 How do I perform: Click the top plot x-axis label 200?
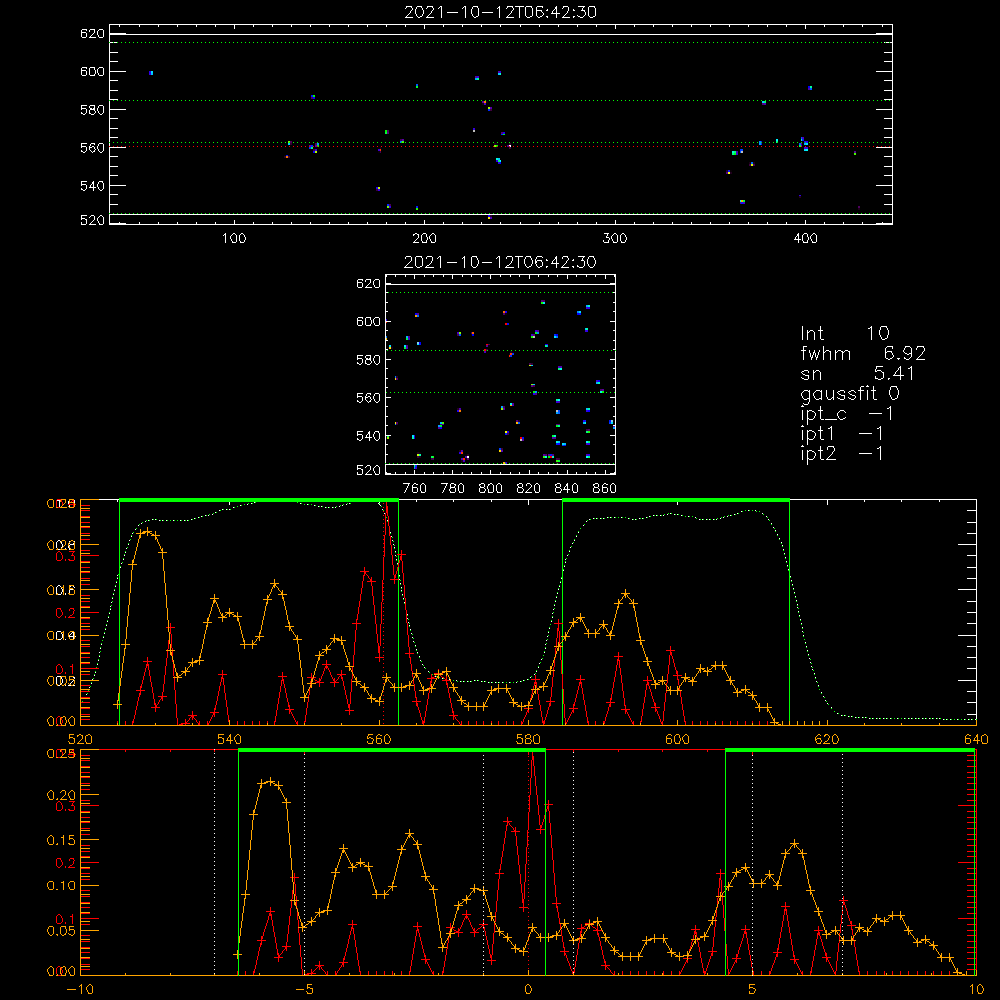pyautogui.click(x=424, y=239)
